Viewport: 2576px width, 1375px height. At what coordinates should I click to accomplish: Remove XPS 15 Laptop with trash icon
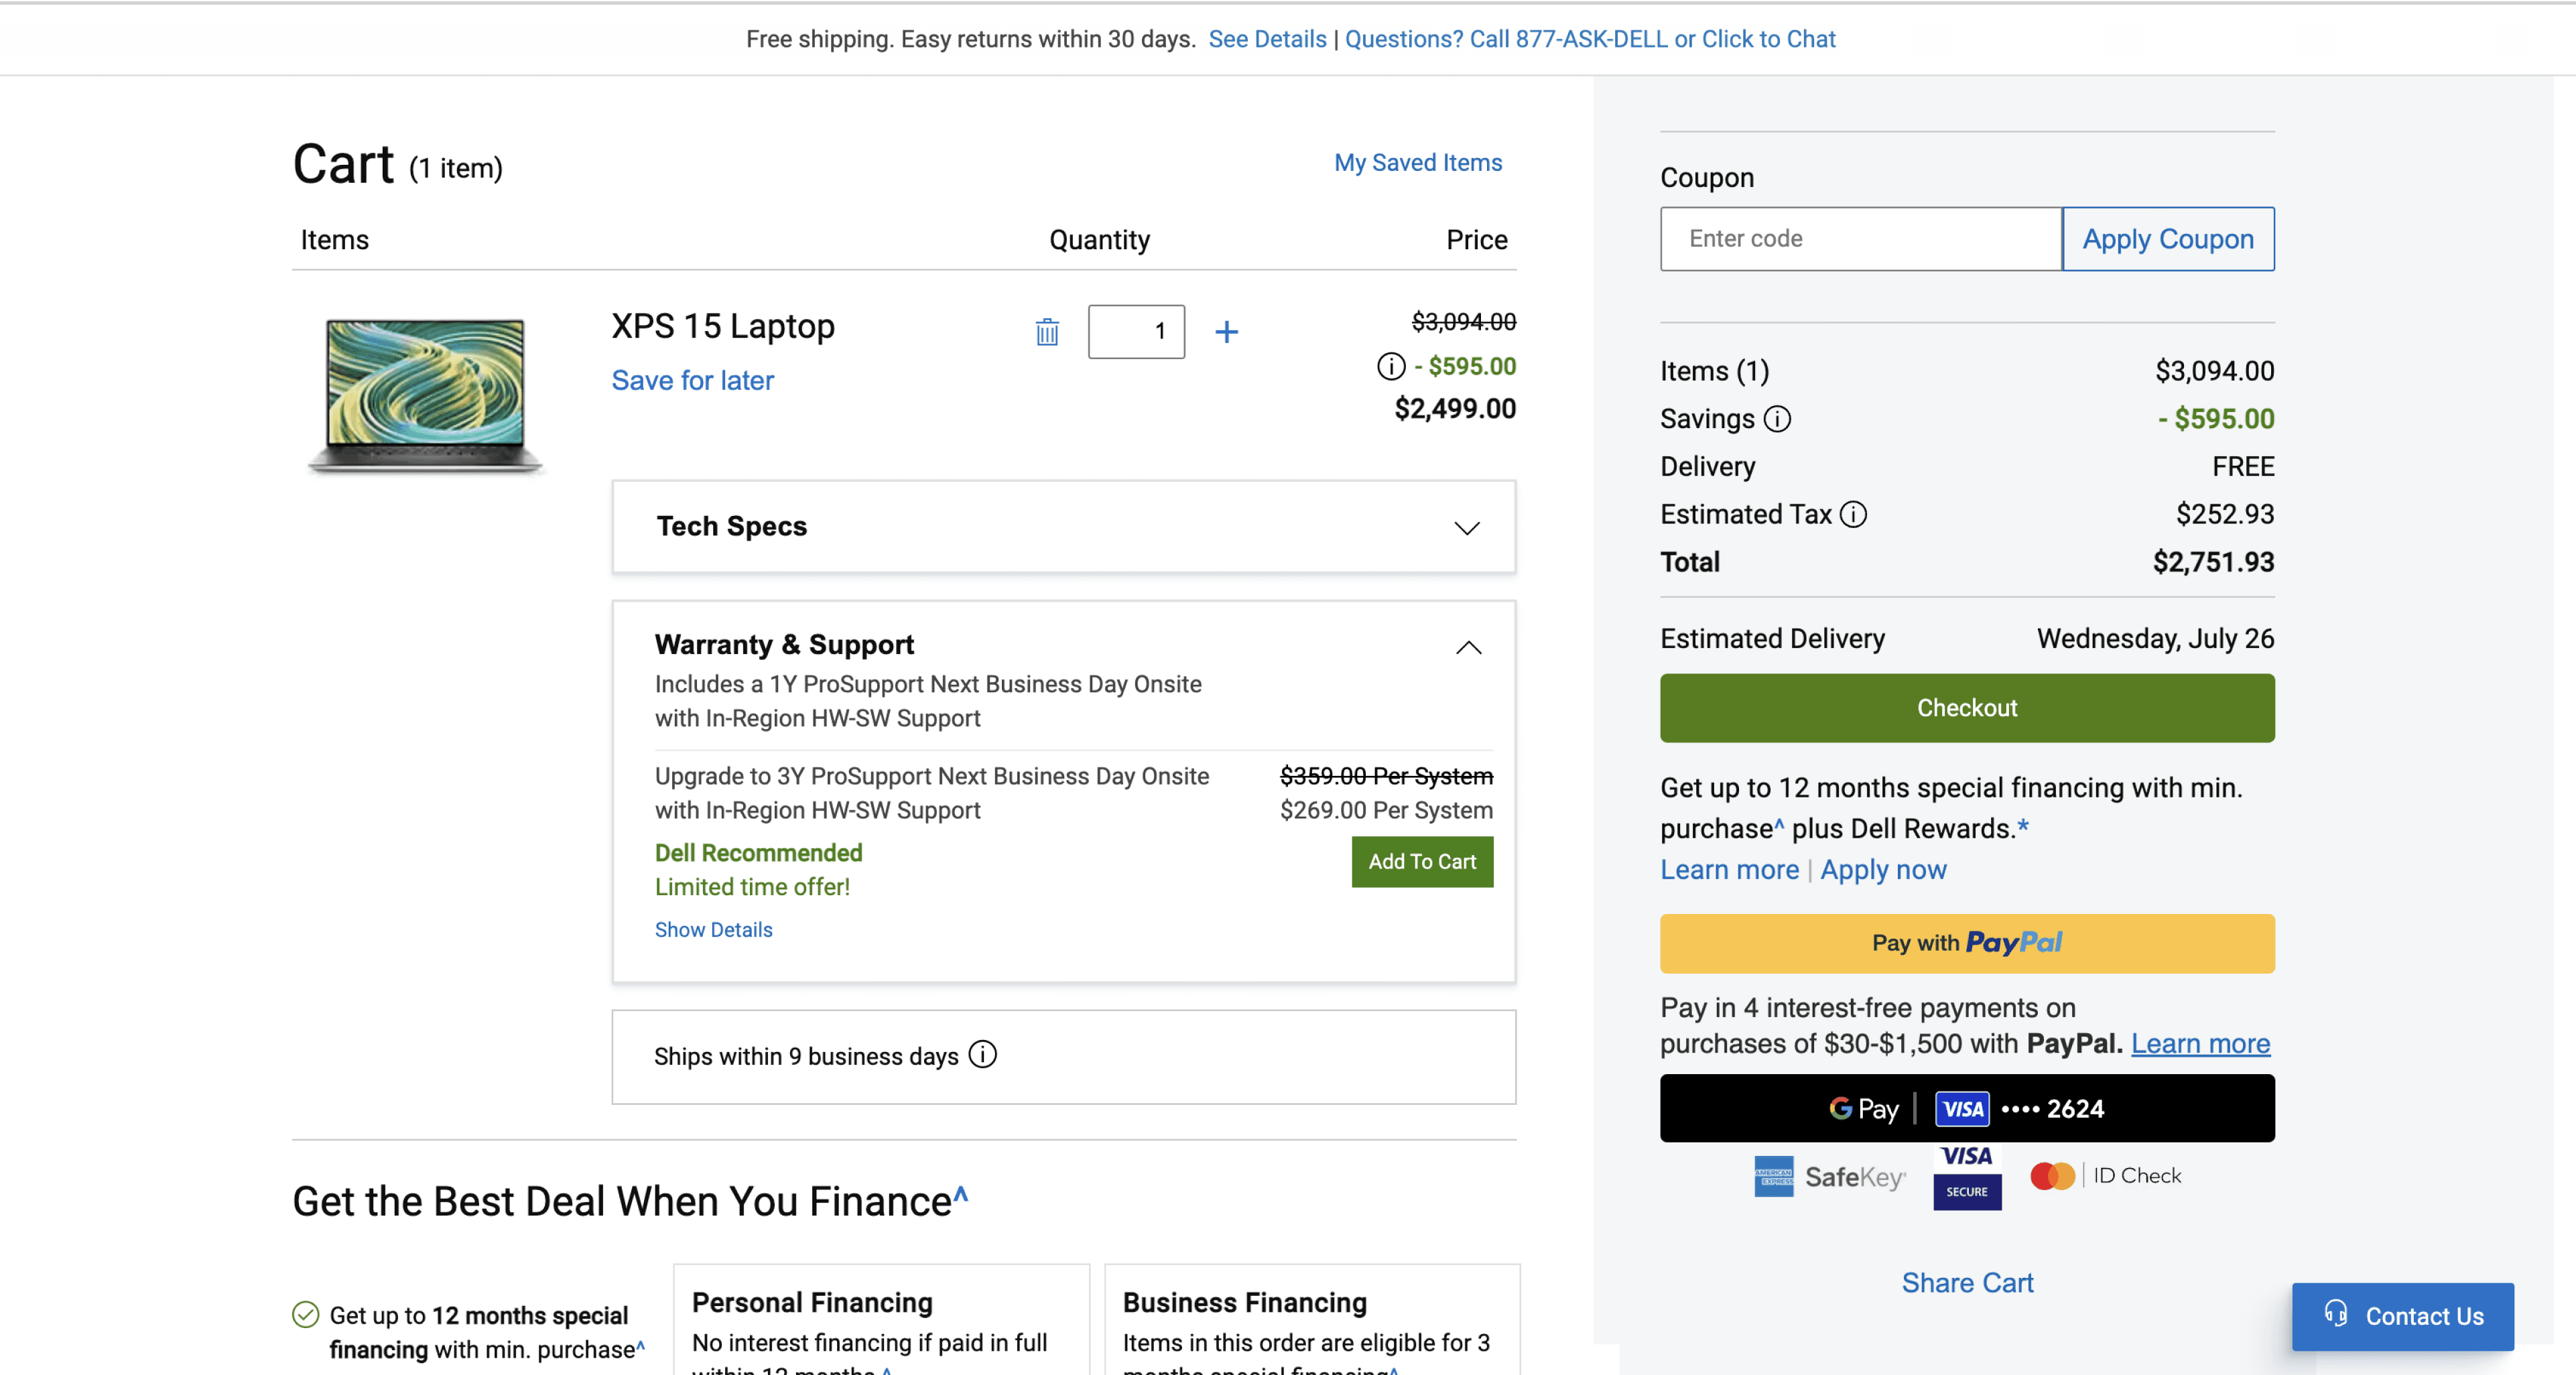1047,332
